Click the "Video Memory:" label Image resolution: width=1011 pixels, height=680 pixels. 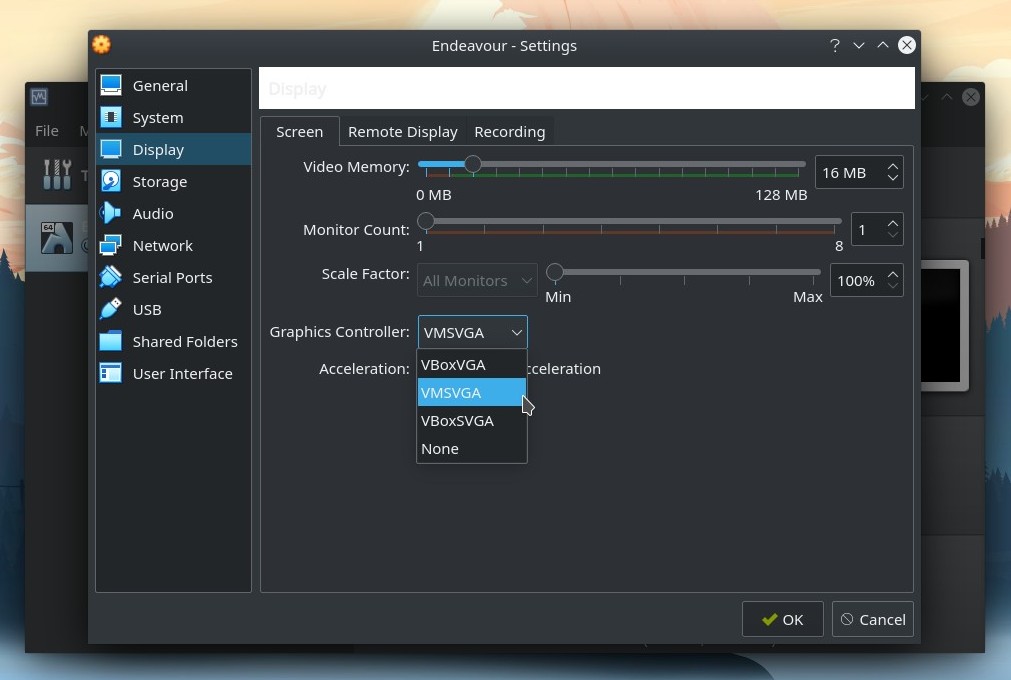[x=356, y=167]
